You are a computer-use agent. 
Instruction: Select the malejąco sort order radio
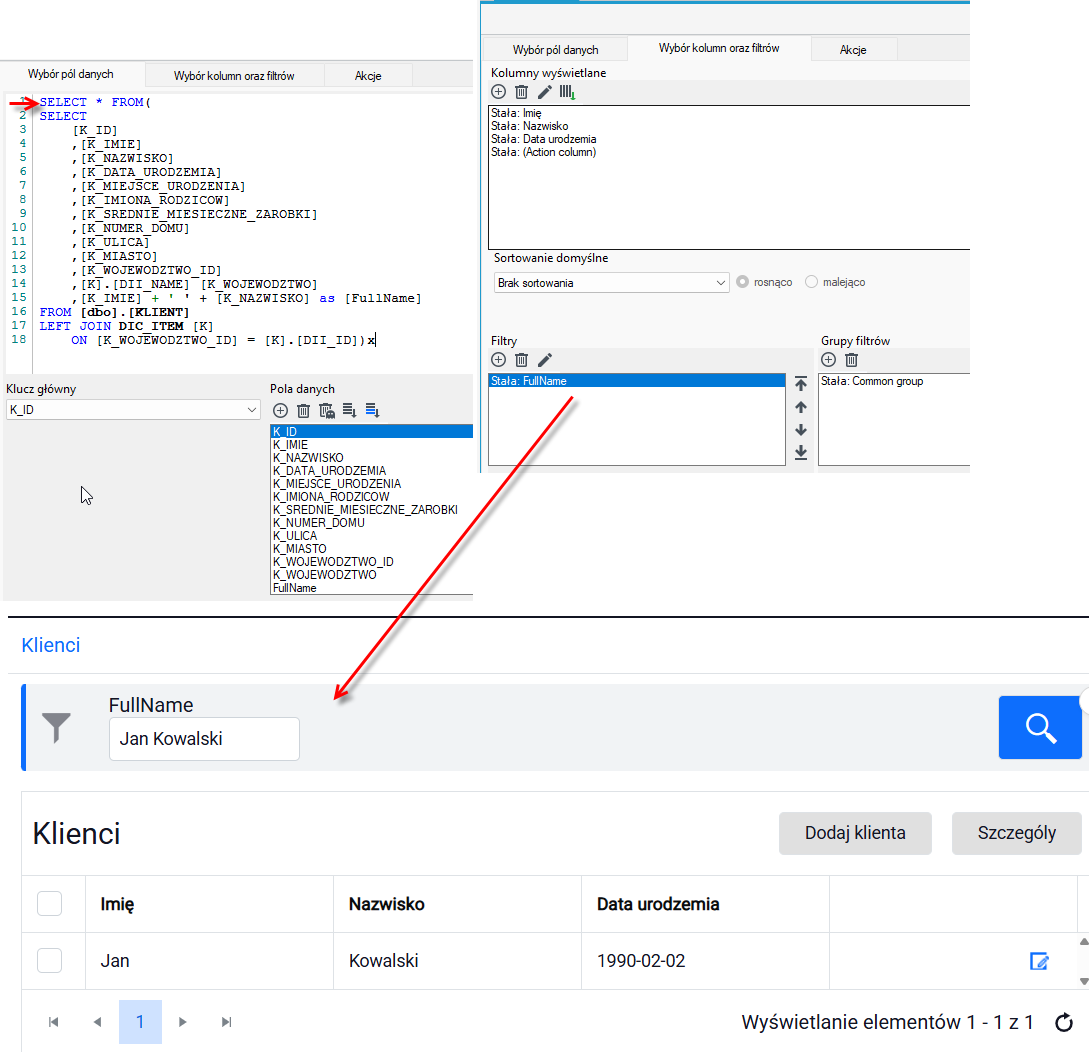(x=811, y=282)
